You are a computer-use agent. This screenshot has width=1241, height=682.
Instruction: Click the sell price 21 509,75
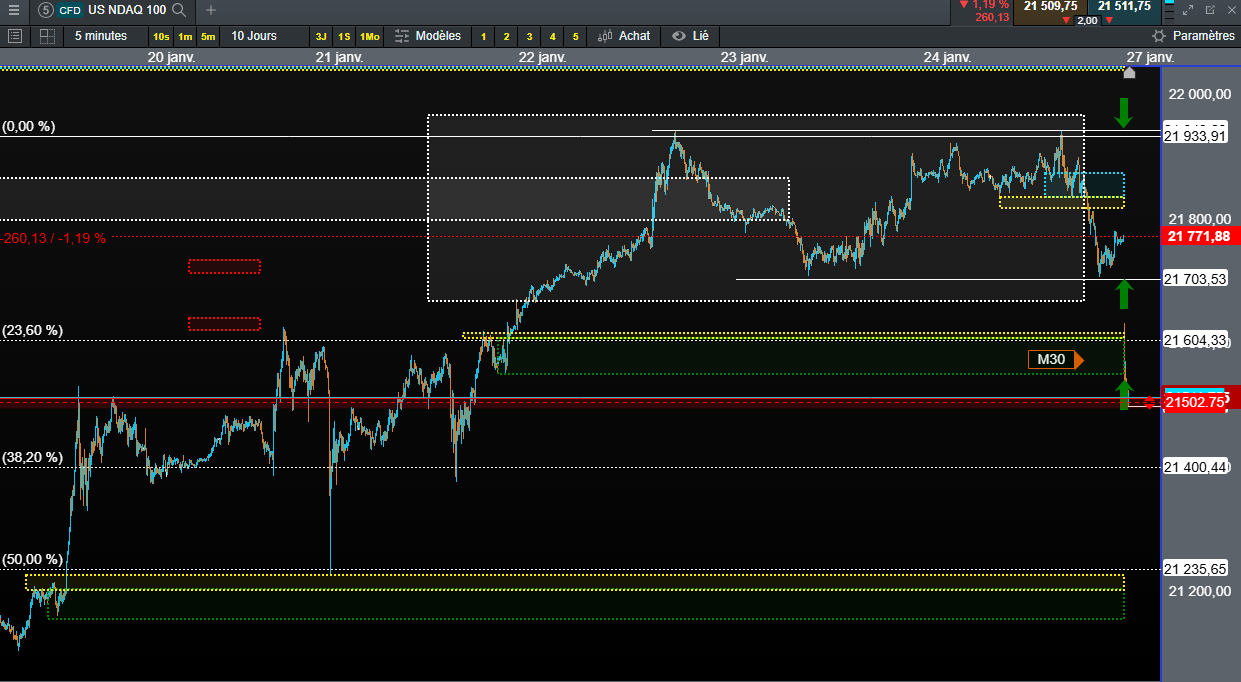tap(1049, 6)
